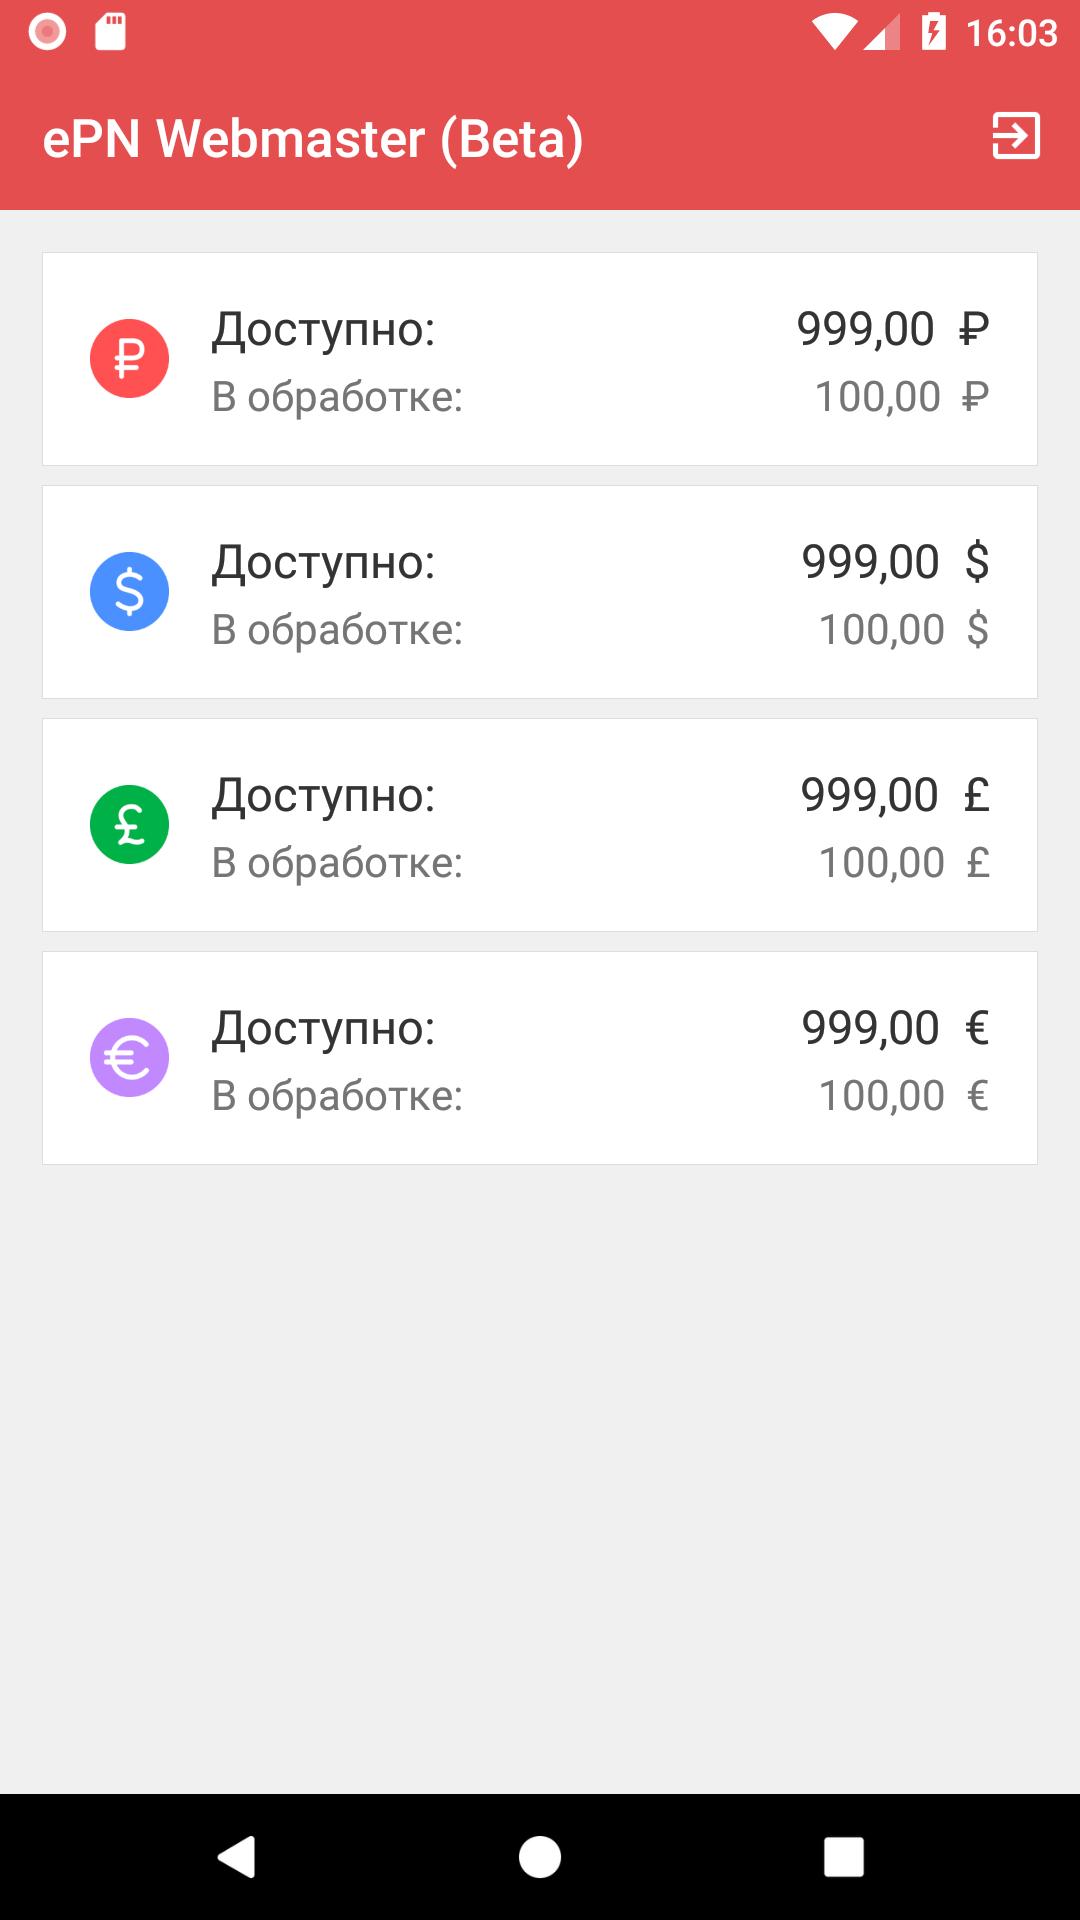1080x1920 pixels.
Task: Open the euro balance card
Action: pyautogui.click(x=540, y=1058)
